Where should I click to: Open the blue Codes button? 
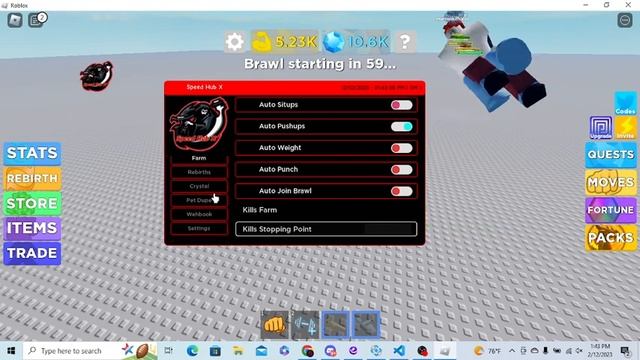pos(625,103)
